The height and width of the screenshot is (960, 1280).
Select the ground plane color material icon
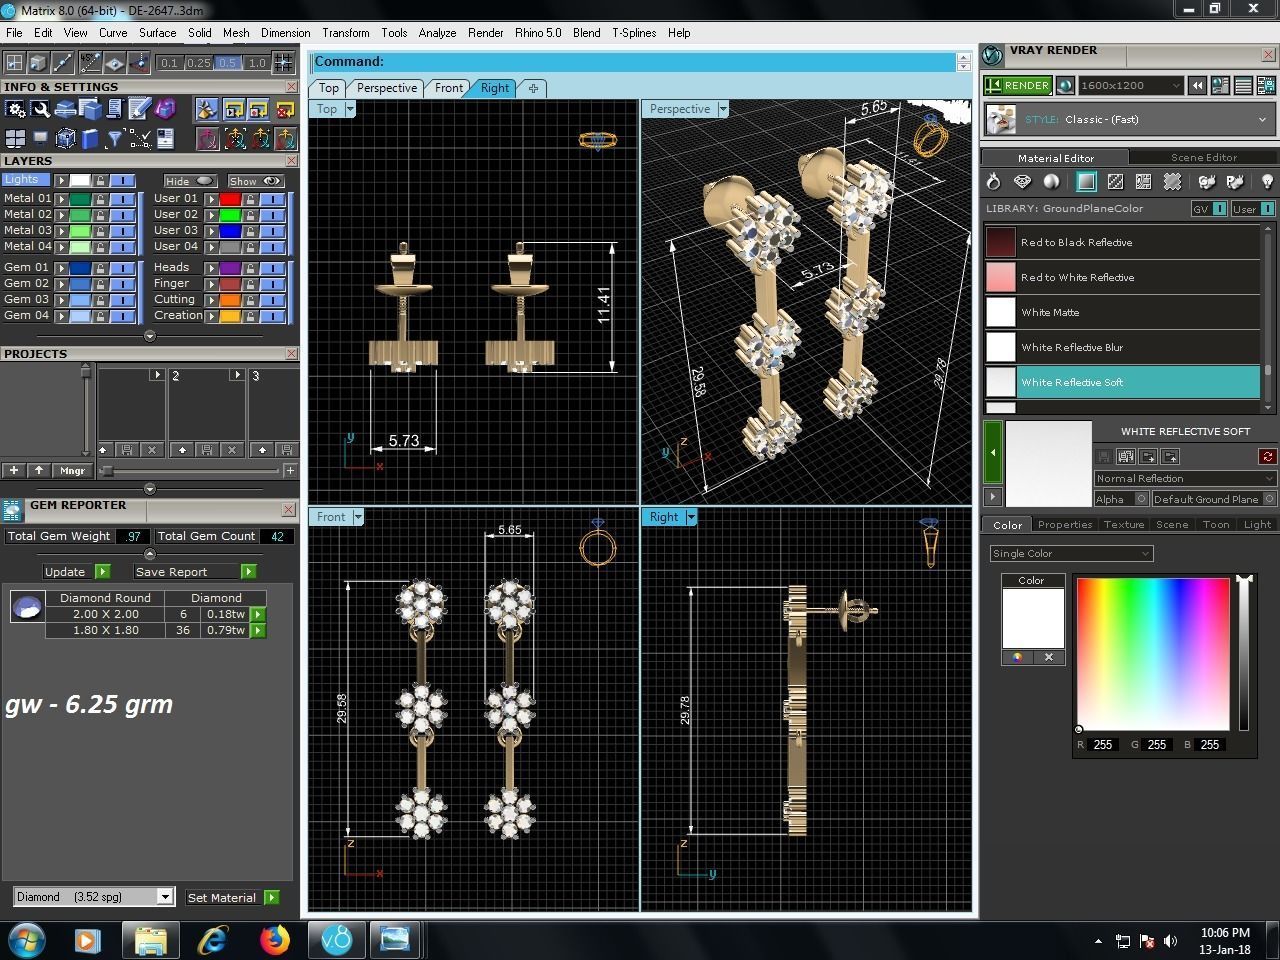(x=1086, y=181)
